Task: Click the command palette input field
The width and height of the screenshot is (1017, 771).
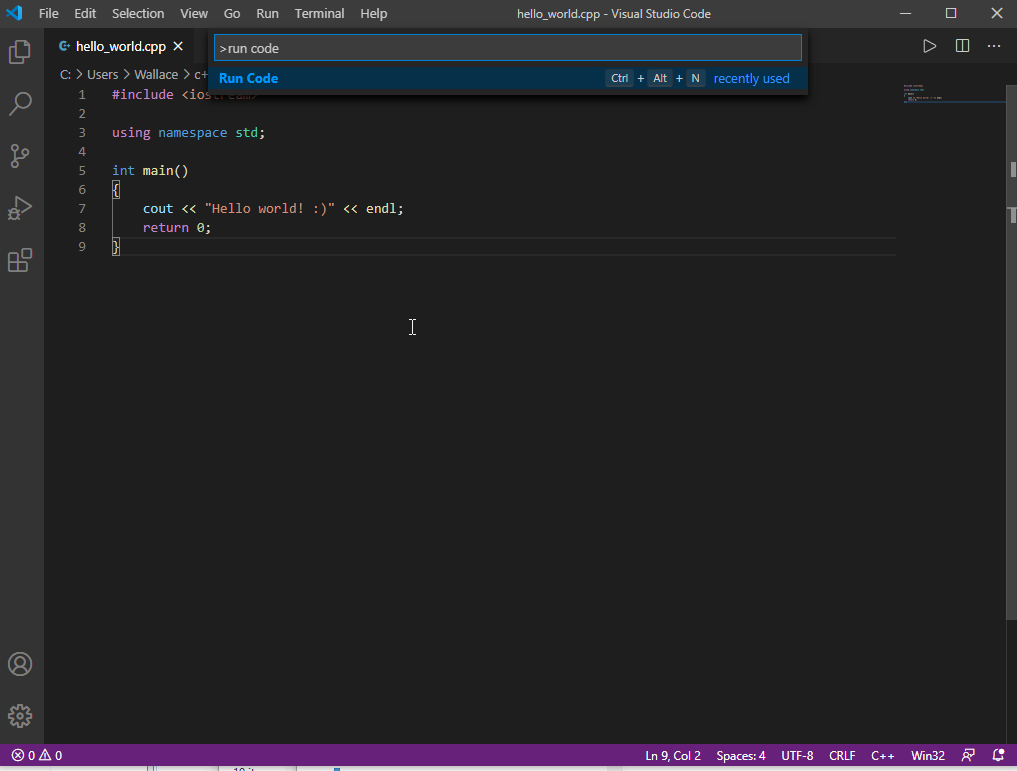Action: pos(508,48)
